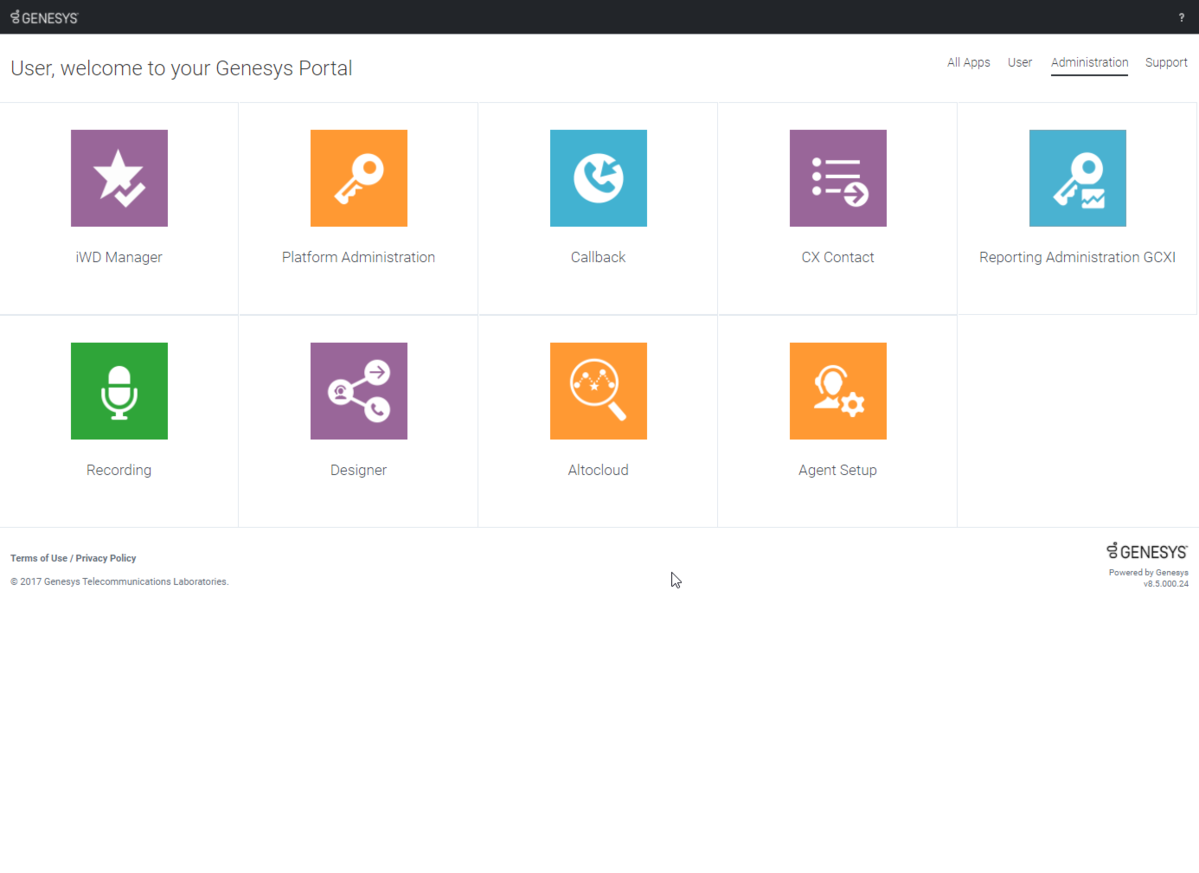Click the Designer label
Image resolution: width=1199 pixels, height=873 pixels.
(359, 470)
